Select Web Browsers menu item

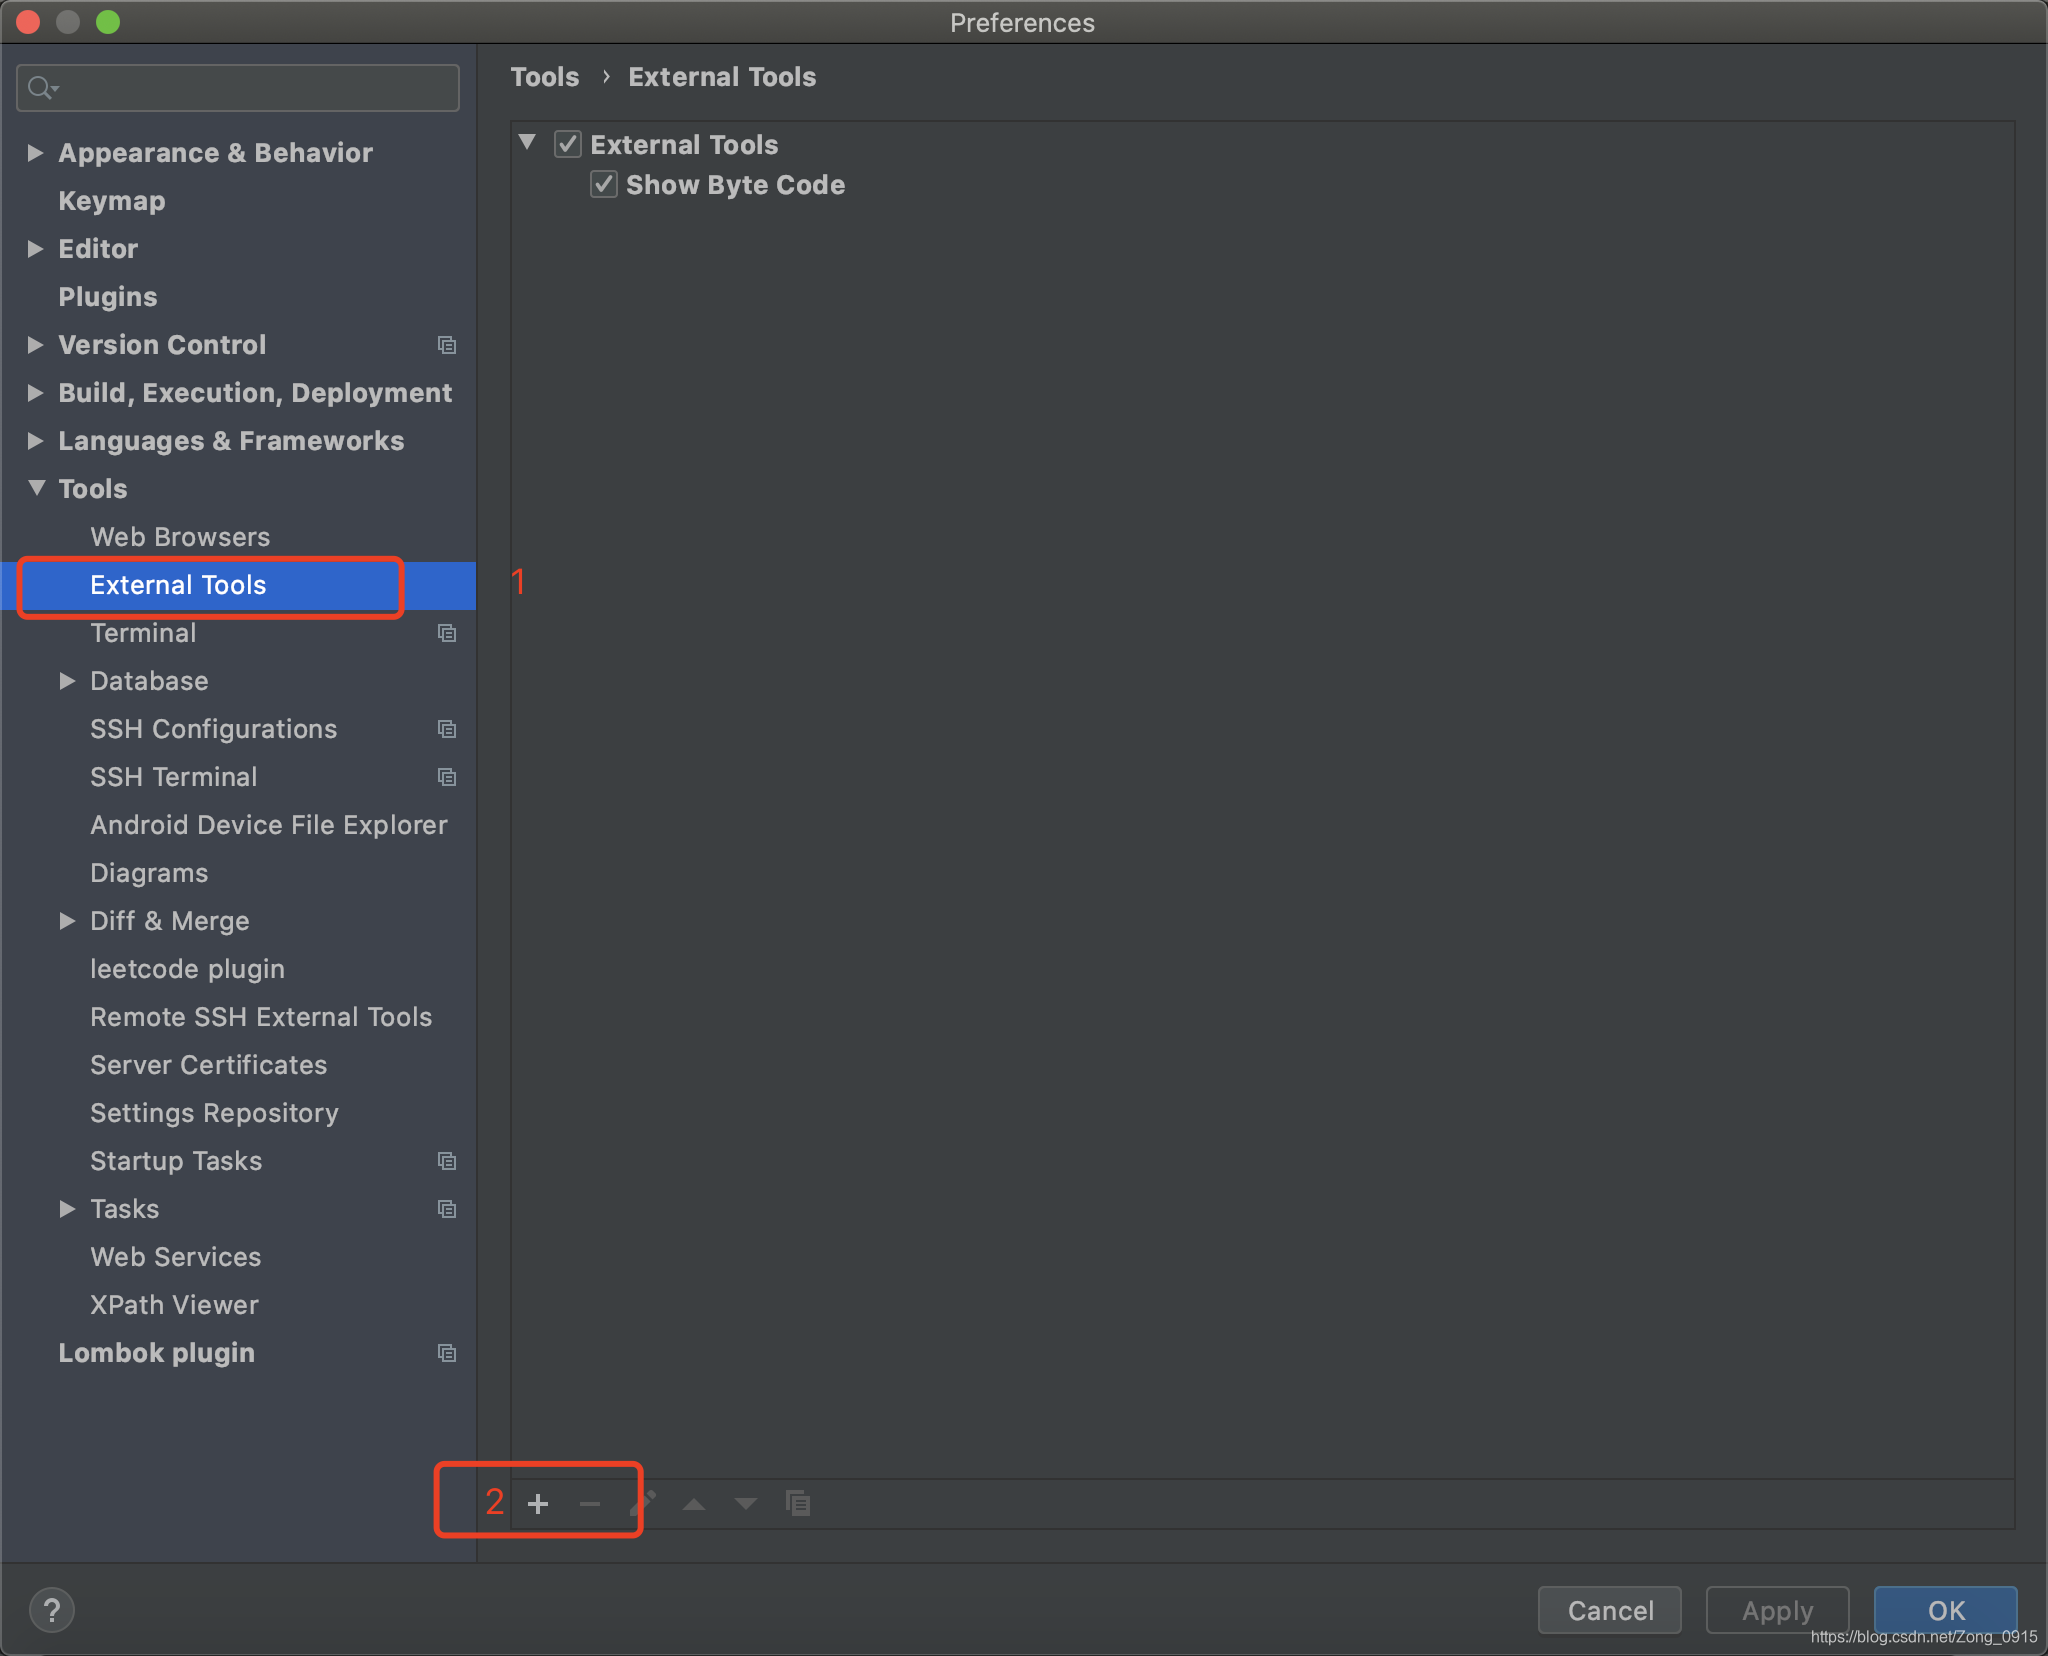point(181,536)
